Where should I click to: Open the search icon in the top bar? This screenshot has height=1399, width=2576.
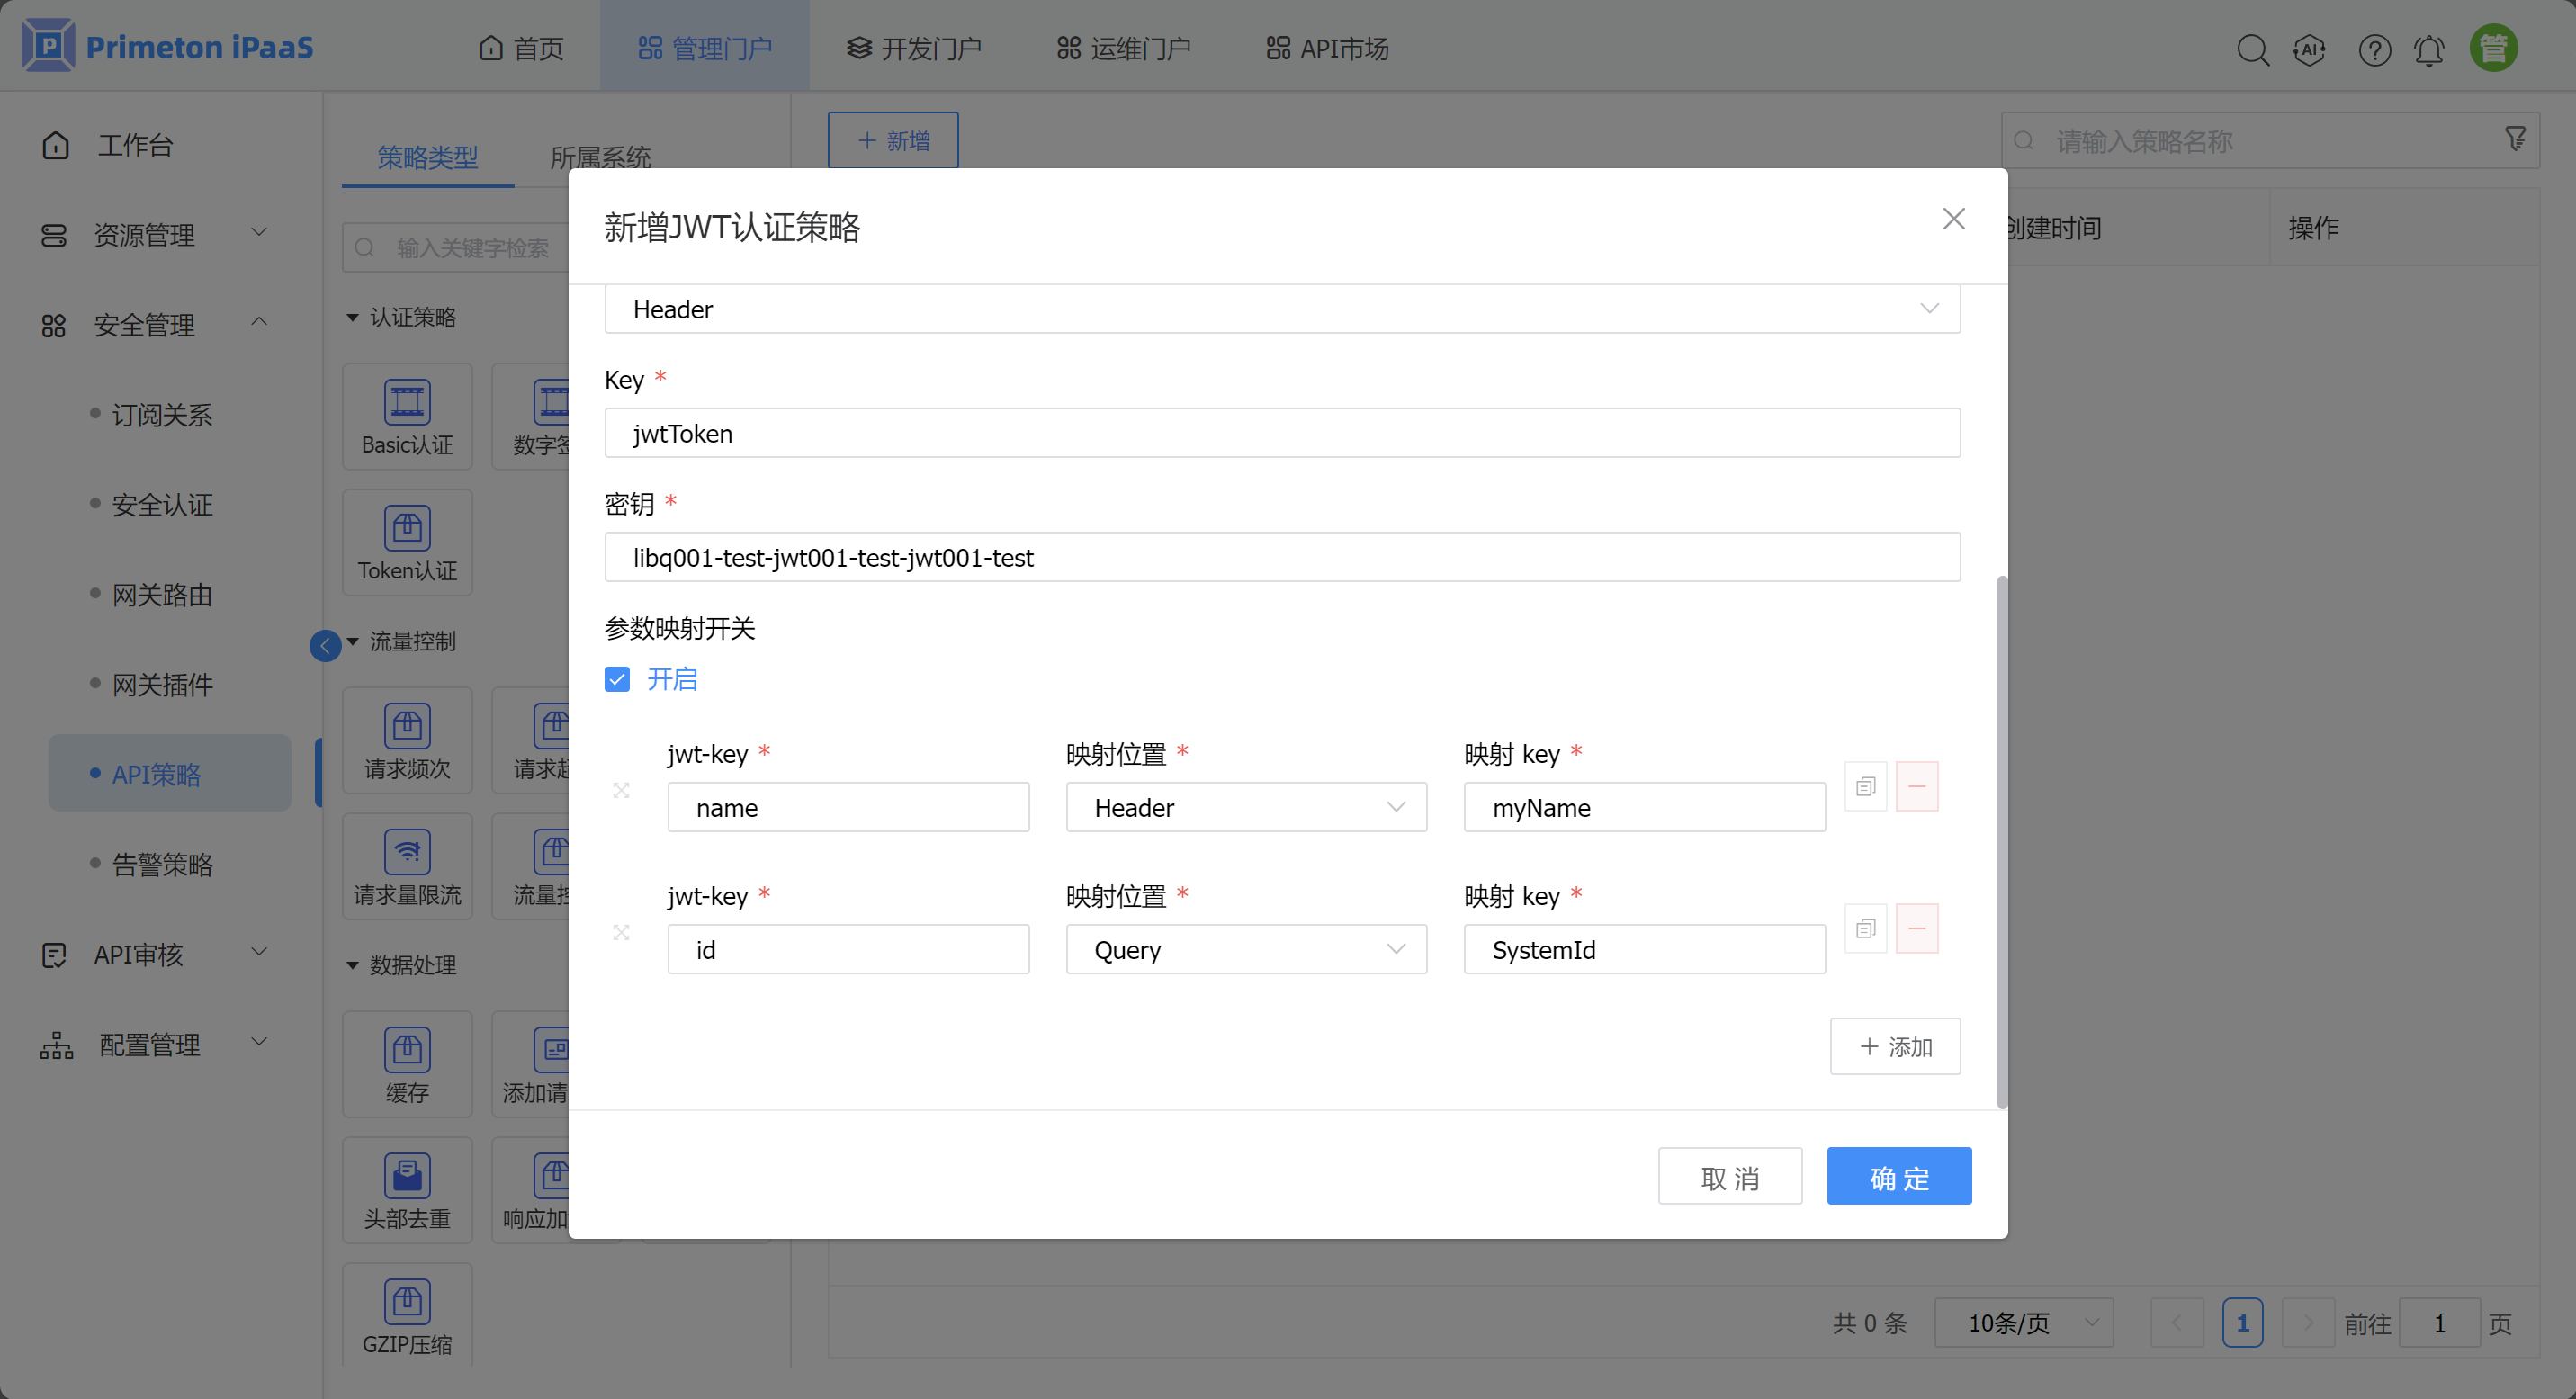[2252, 49]
